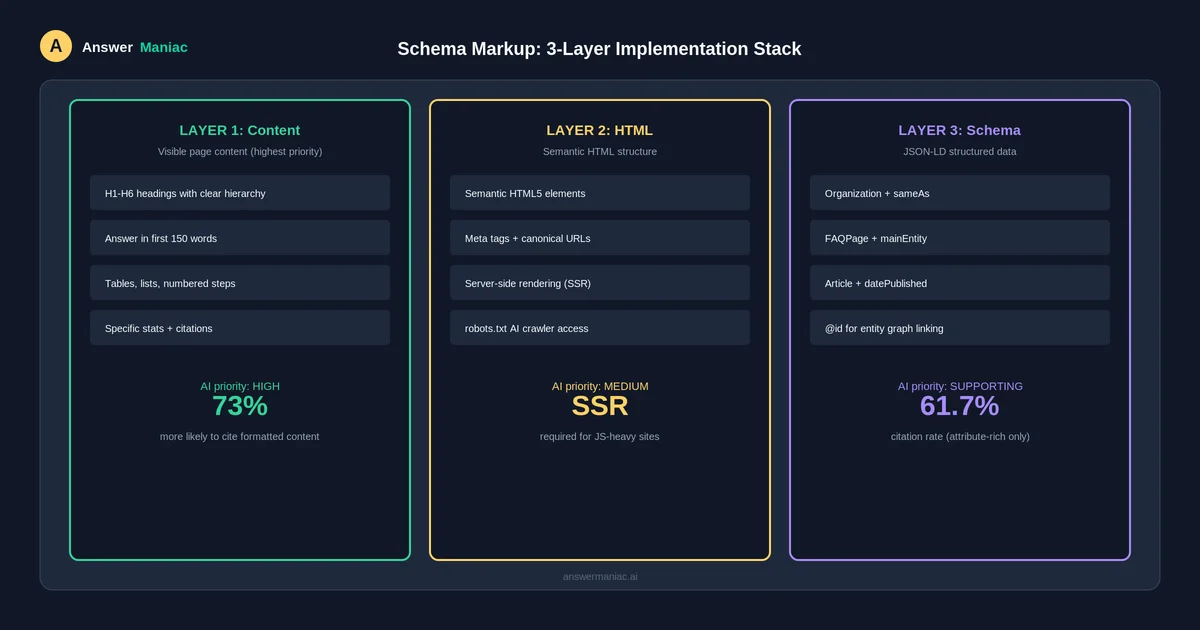Click 'Article + datePublished' row

[x=960, y=283]
